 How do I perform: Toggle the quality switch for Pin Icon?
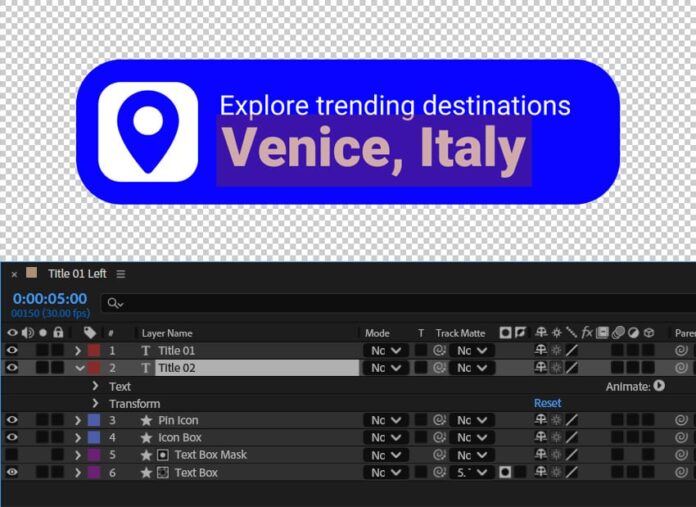click(572, 420)
